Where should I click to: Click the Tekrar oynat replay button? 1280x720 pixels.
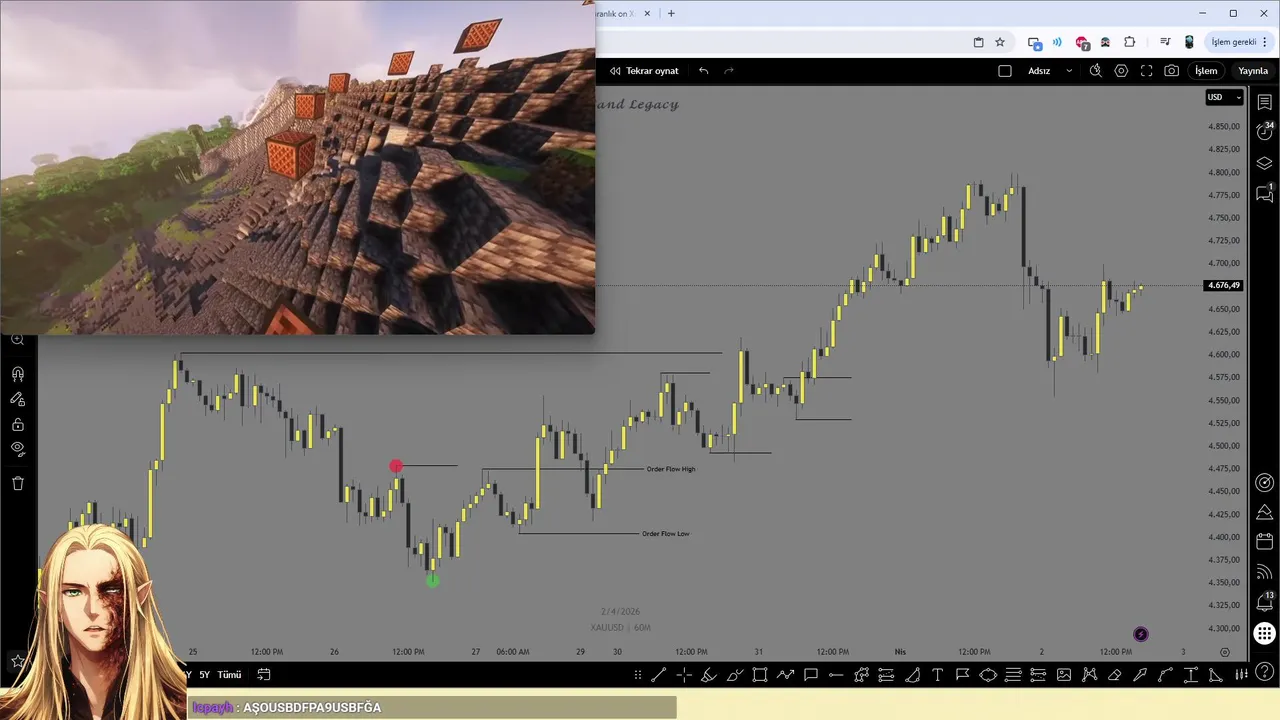(644, 71)
